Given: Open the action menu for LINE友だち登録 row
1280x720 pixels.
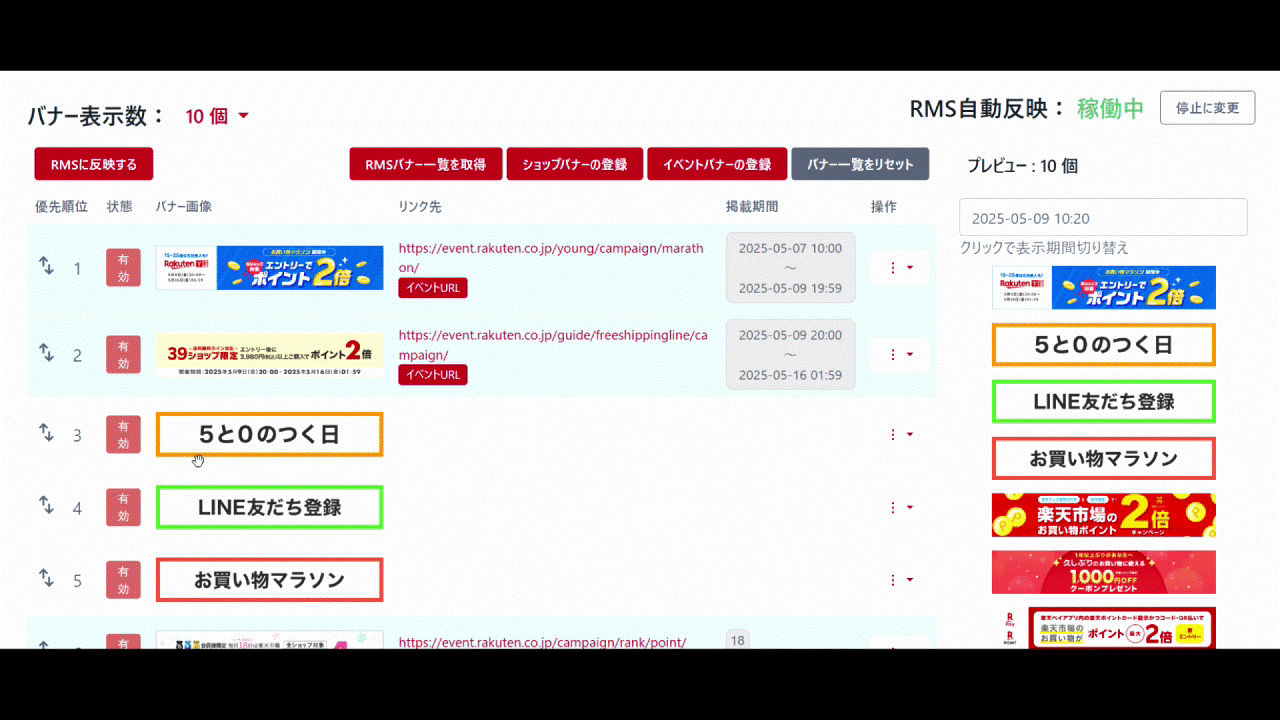Looking at the screenshot, I should [900, 508].
